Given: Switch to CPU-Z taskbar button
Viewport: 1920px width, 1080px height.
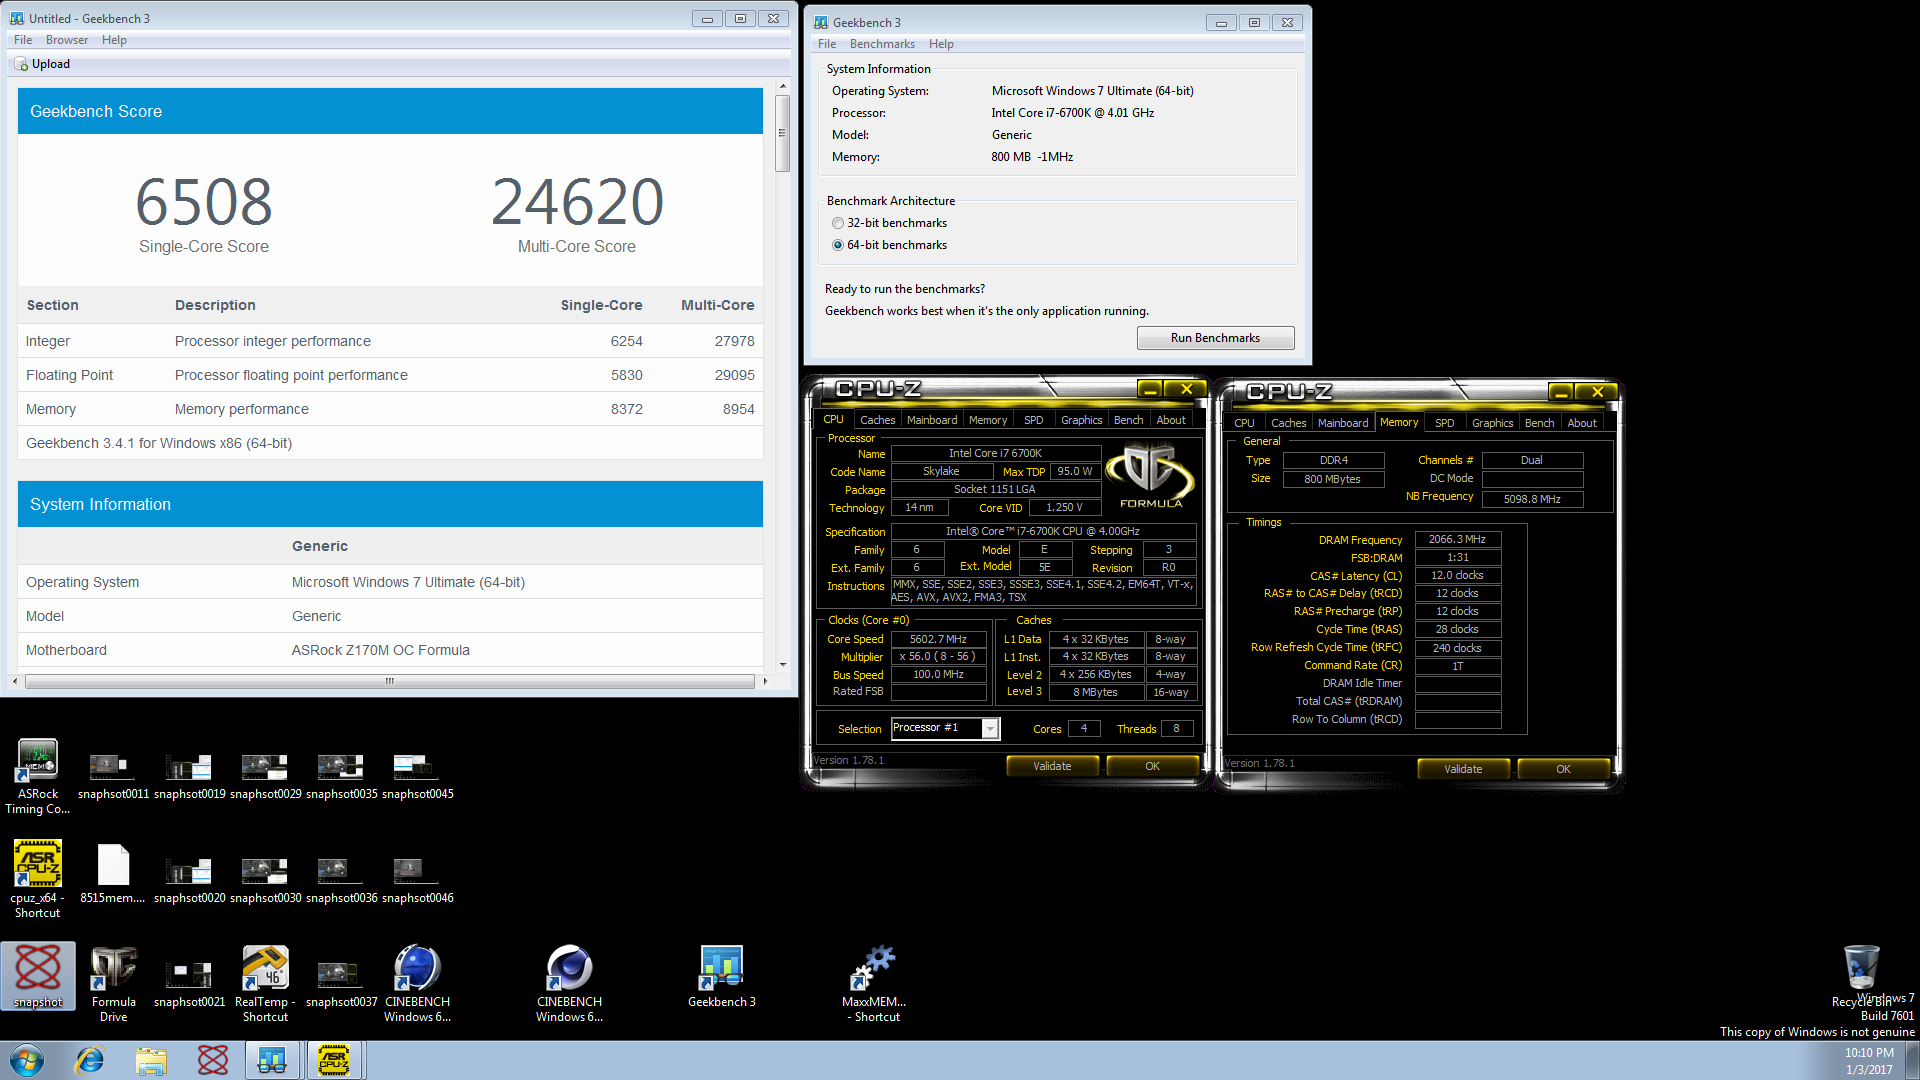Looking at the screenshot, I should pos(334,1060).
